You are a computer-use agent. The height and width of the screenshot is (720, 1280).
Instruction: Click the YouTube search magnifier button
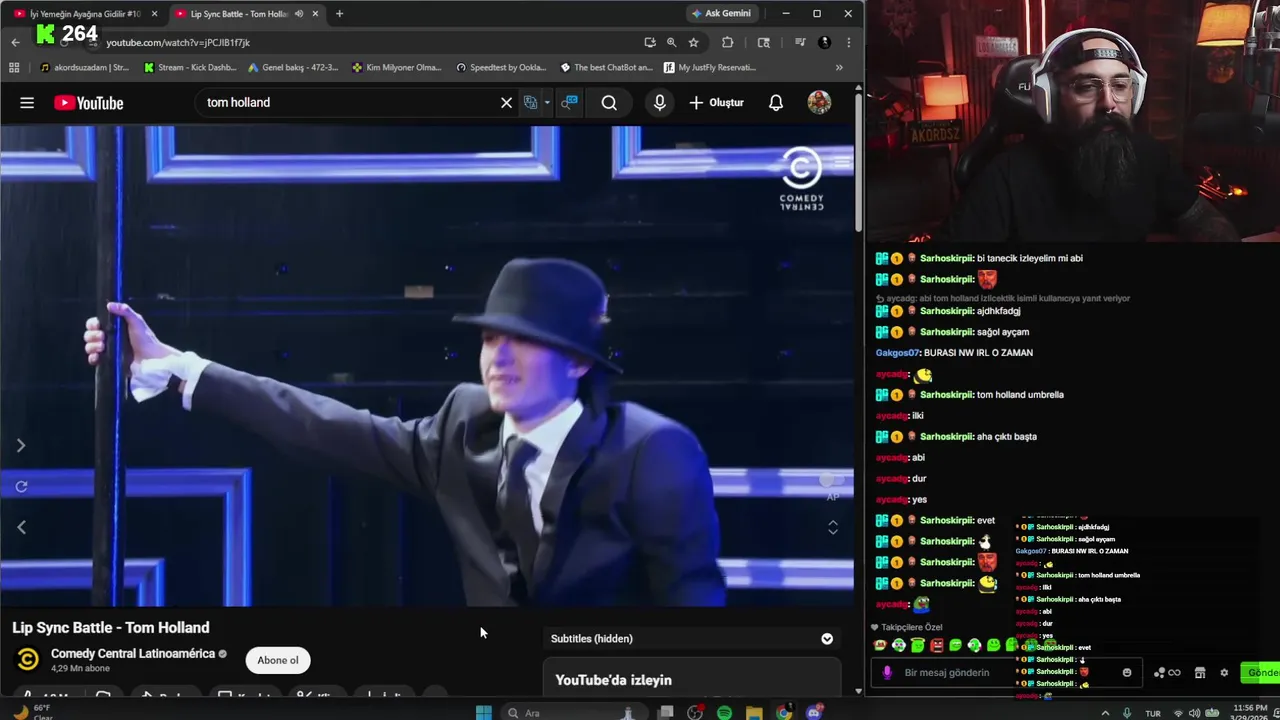[609, 103]
